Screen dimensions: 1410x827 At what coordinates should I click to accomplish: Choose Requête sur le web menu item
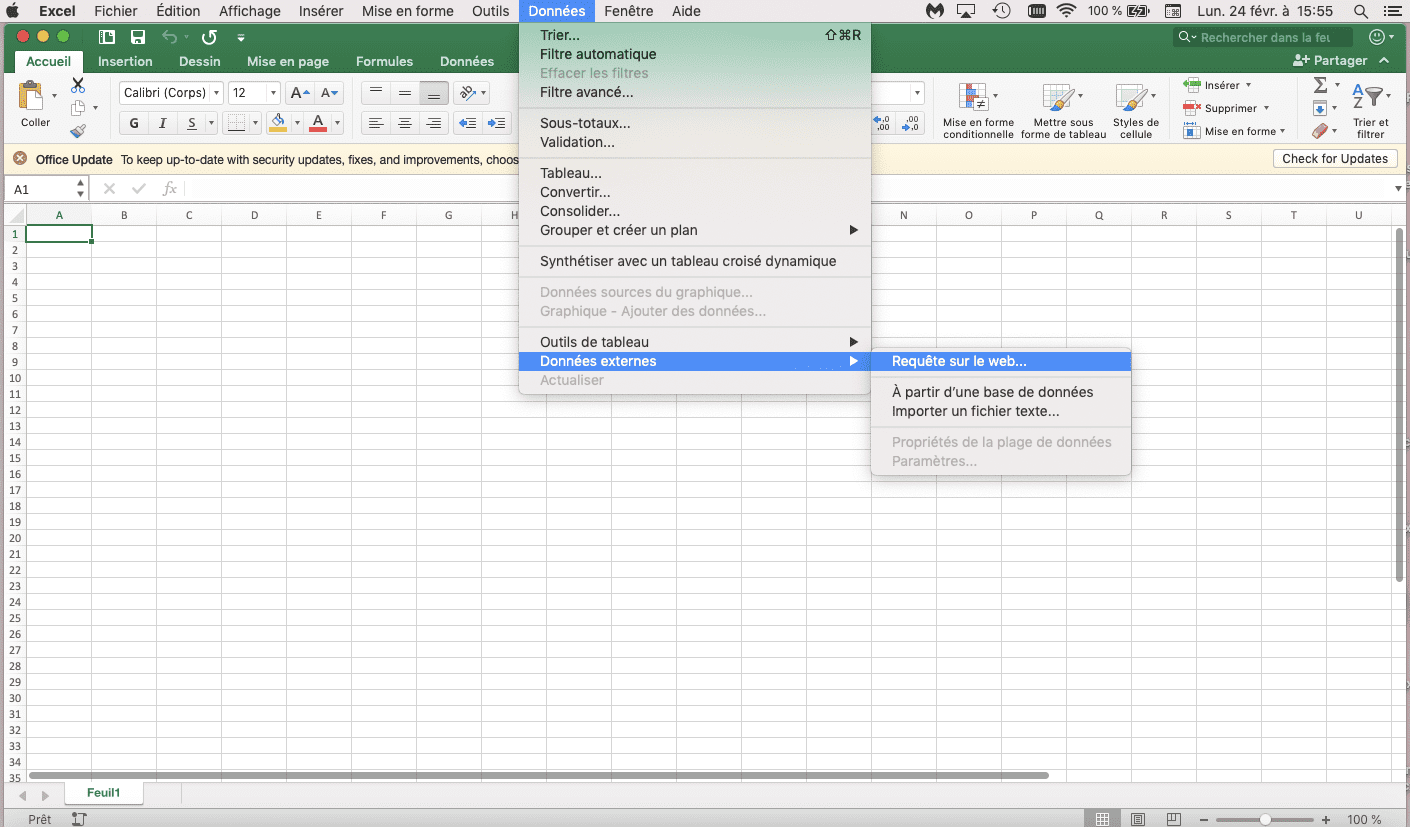coord(959,361)
